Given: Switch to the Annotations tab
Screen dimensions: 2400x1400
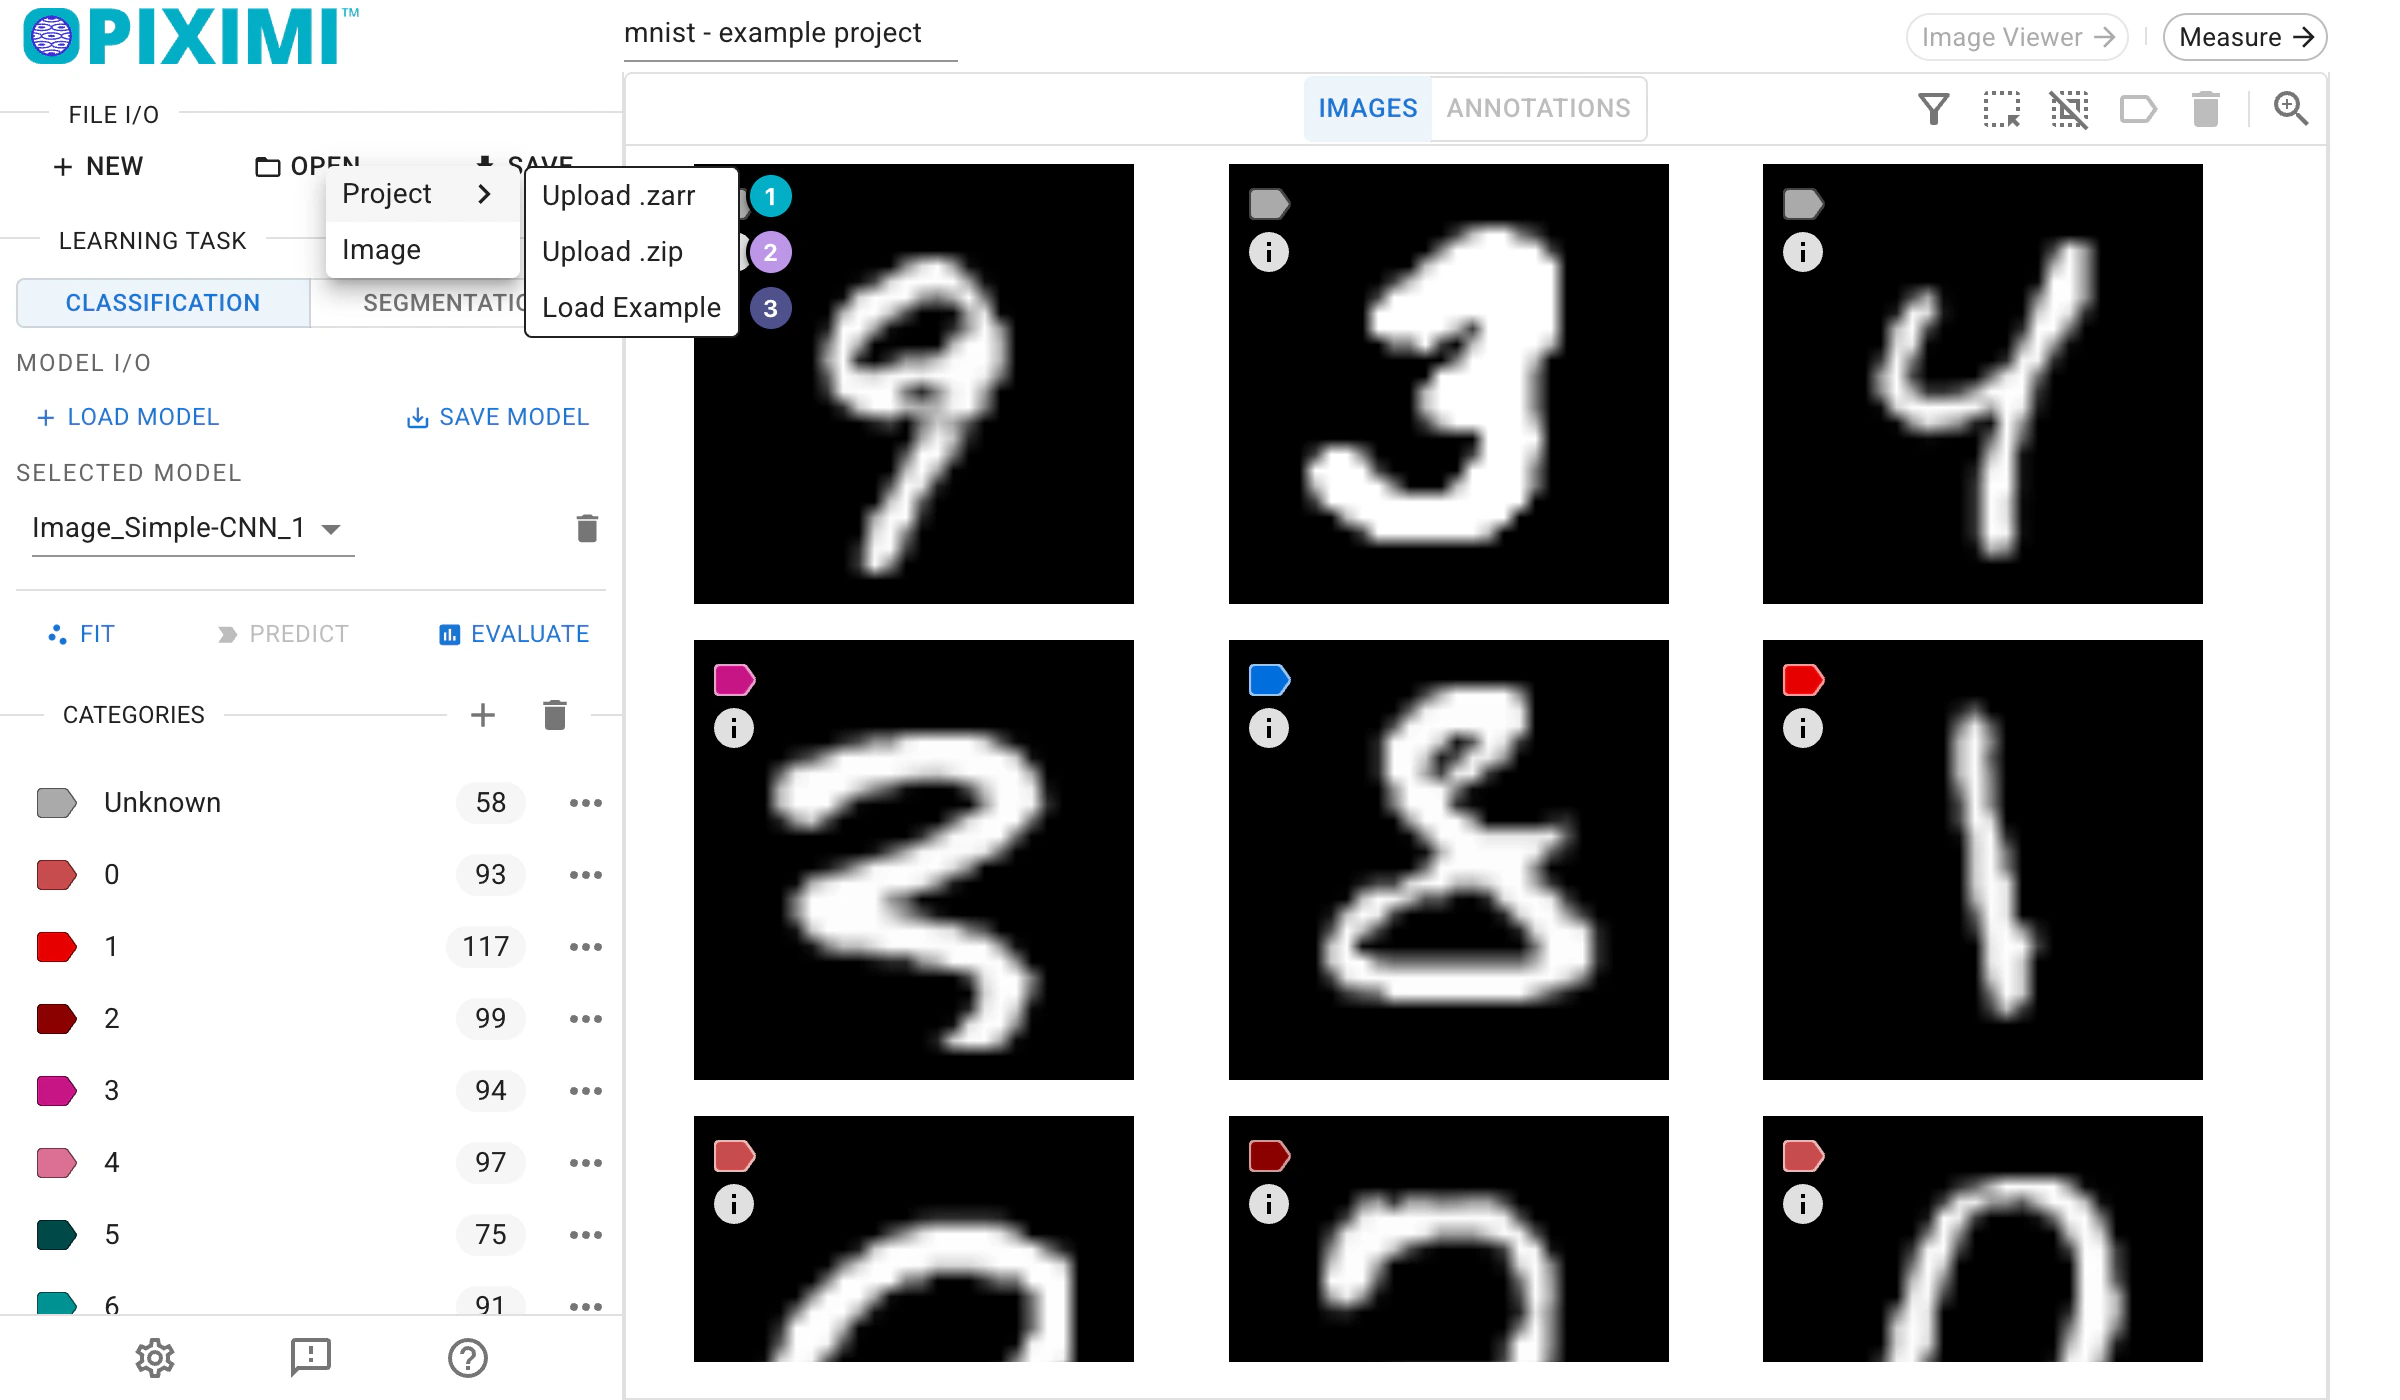Looking at the screenshot, I should click(x=1538, y=108).
